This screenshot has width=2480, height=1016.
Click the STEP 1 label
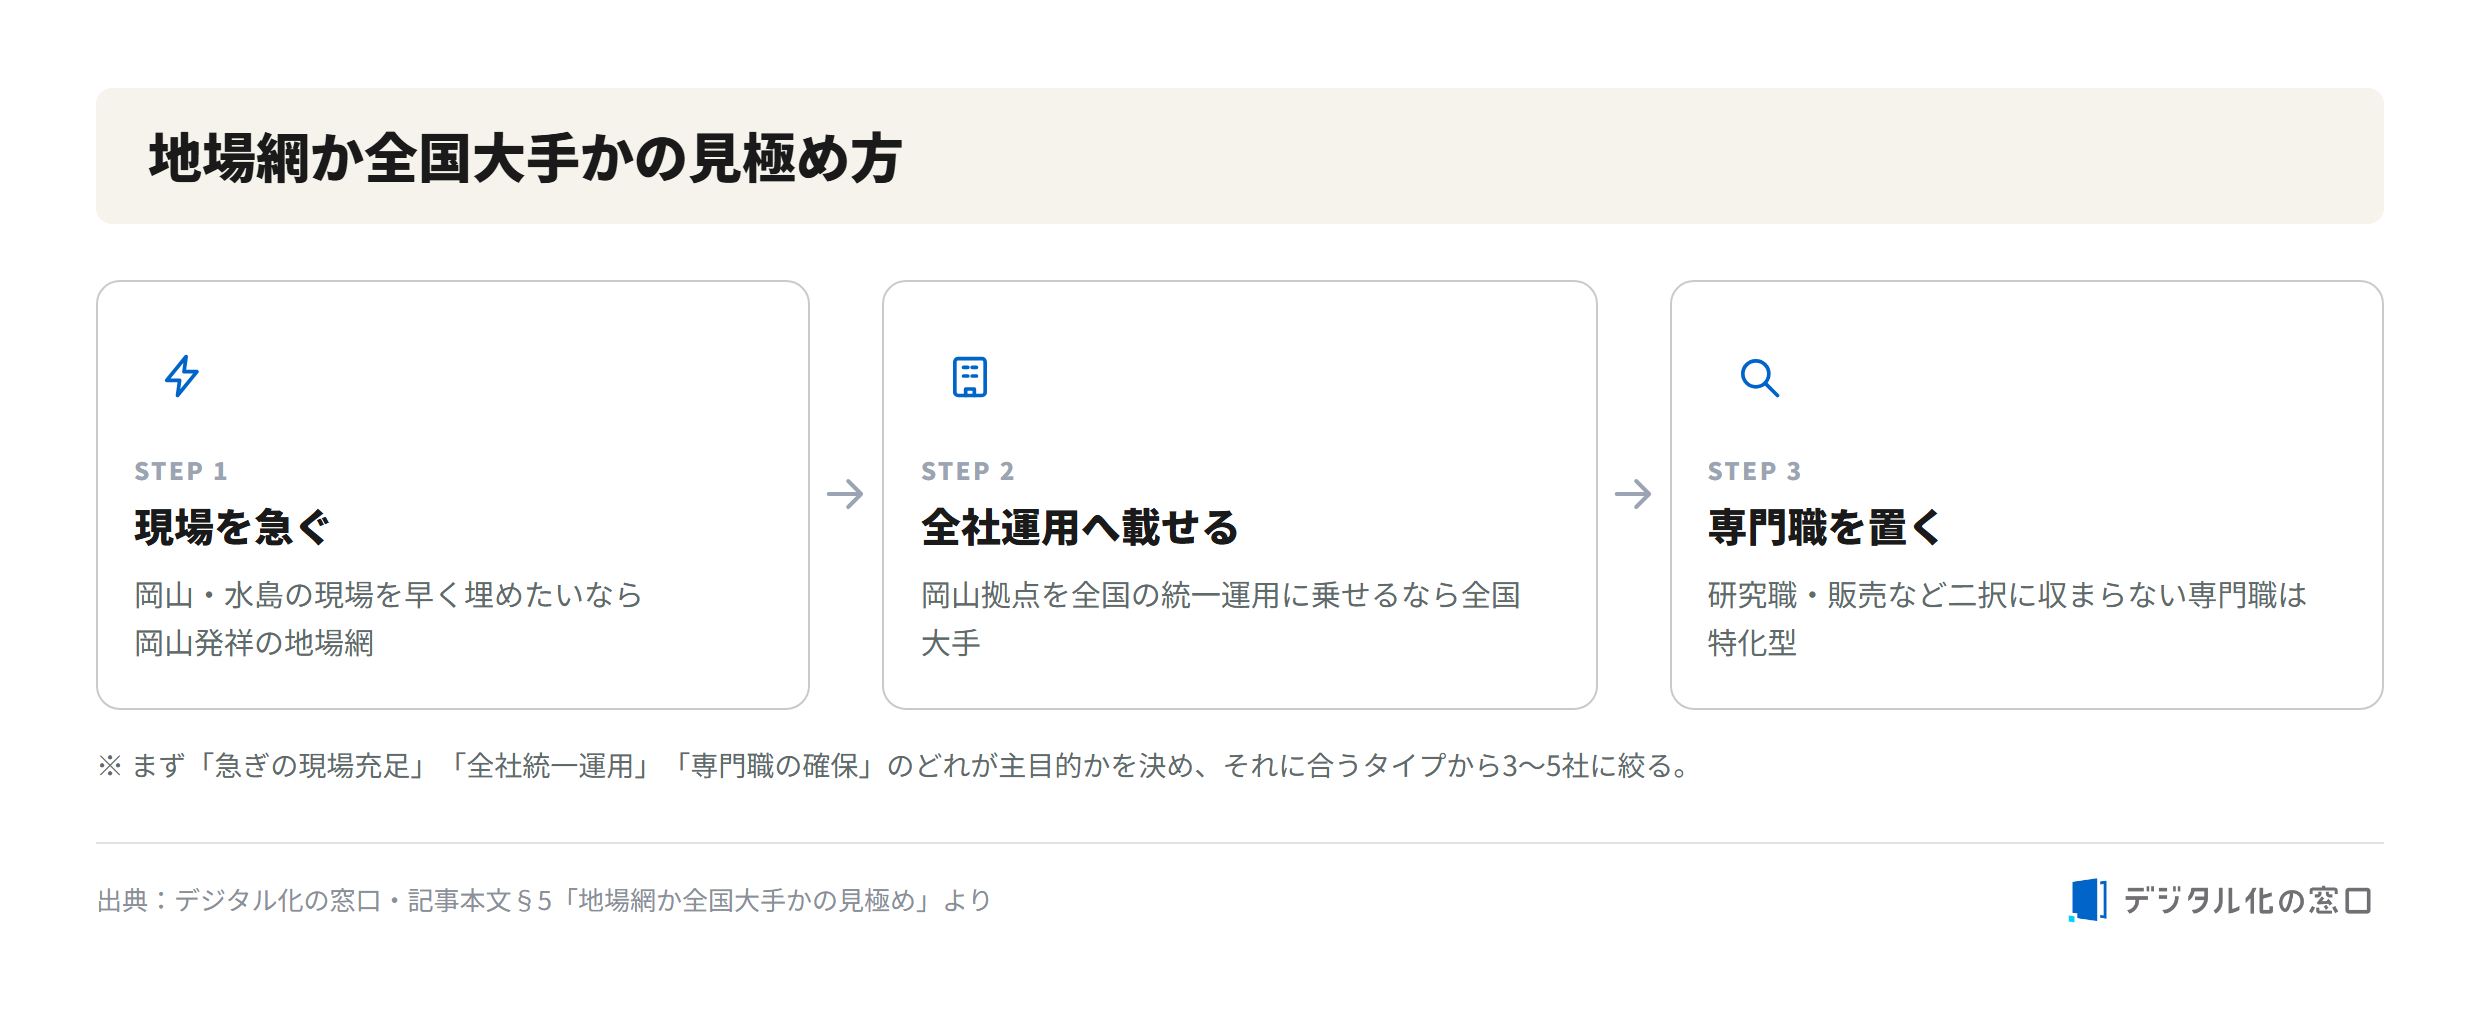coord(181,471)
